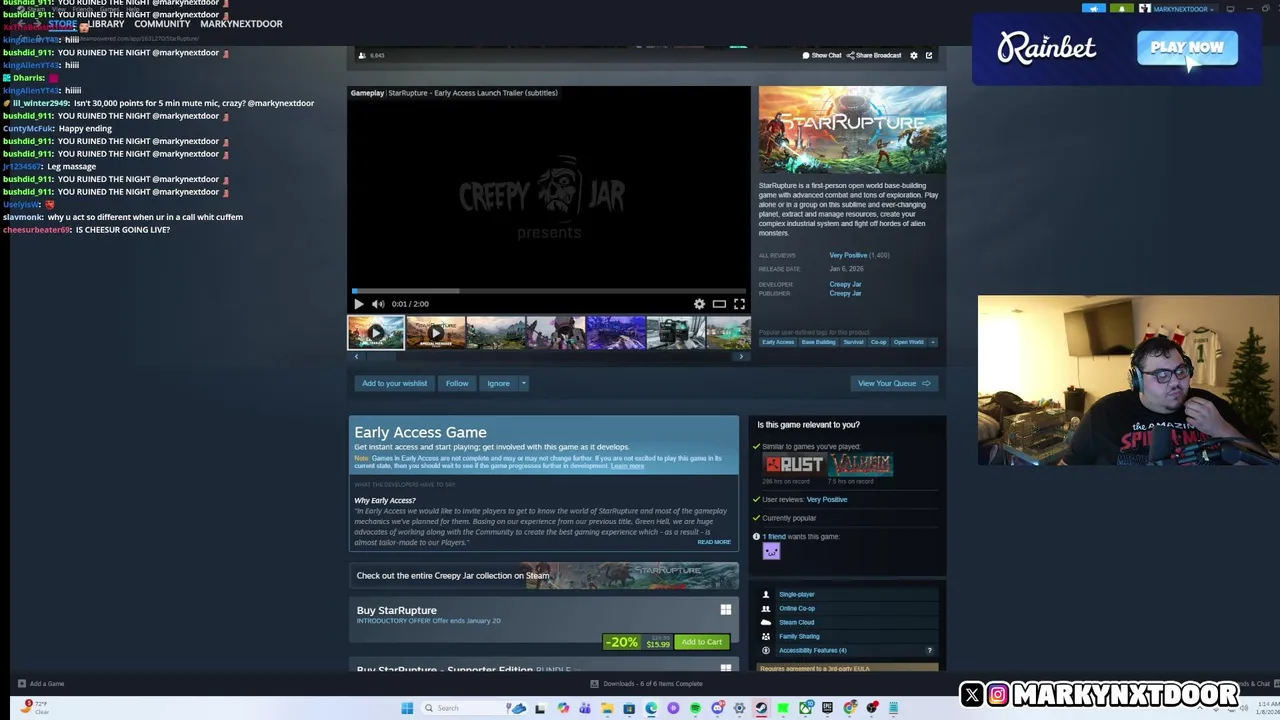Click the Steam taskbar icon
The image size is (1280, 720).
tap(761, 708)
